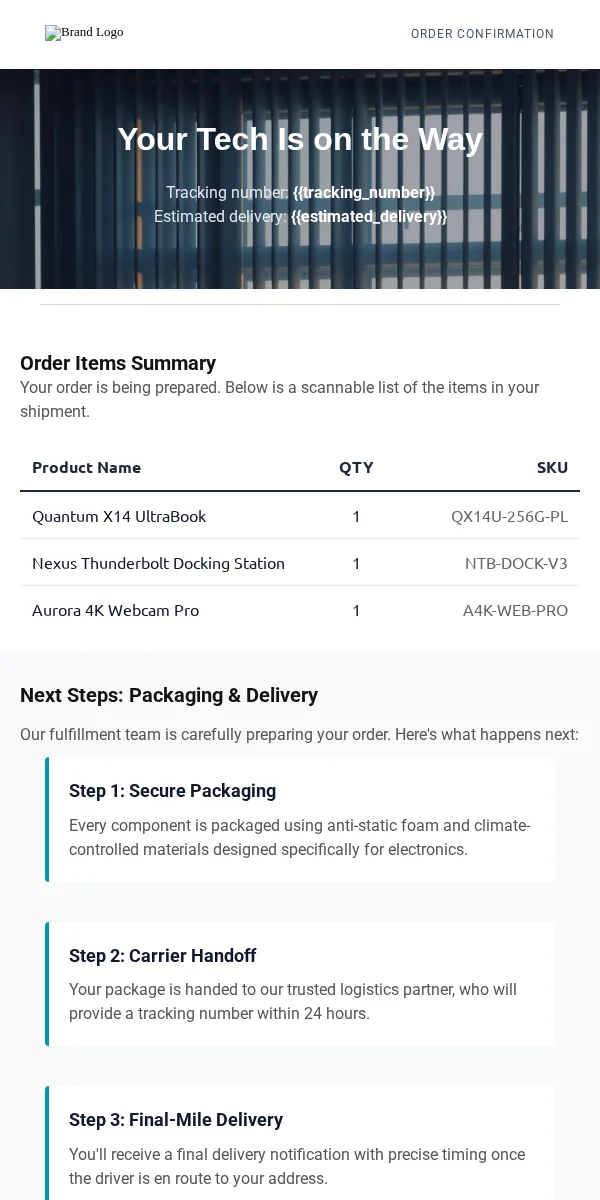Select the Nexus Thunderbolt Docking Station row

[x=300, y=563]
